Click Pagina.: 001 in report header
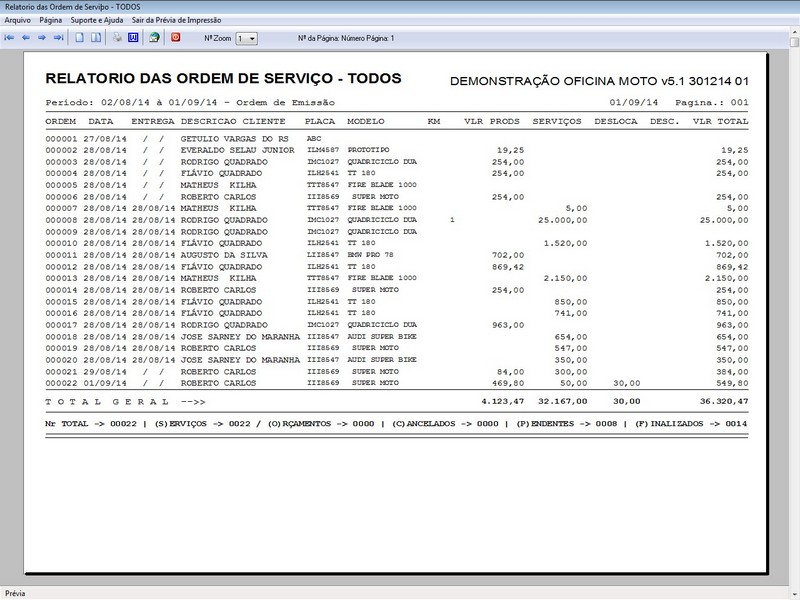The height and width of the screenshot is (600, 800). [712, 103]
